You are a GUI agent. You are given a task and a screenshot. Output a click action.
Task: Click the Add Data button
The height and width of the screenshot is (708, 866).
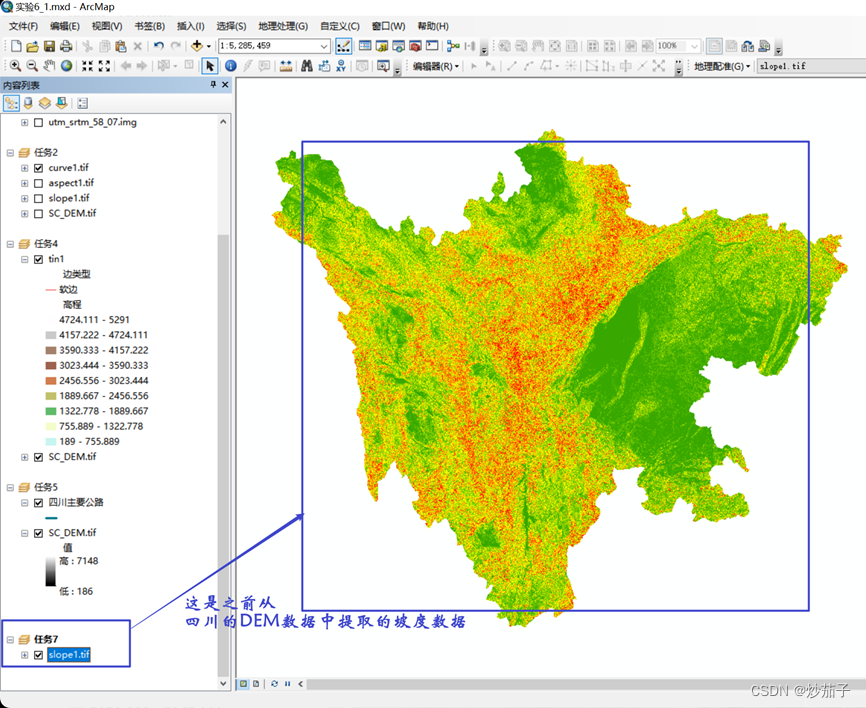(197, 46)
